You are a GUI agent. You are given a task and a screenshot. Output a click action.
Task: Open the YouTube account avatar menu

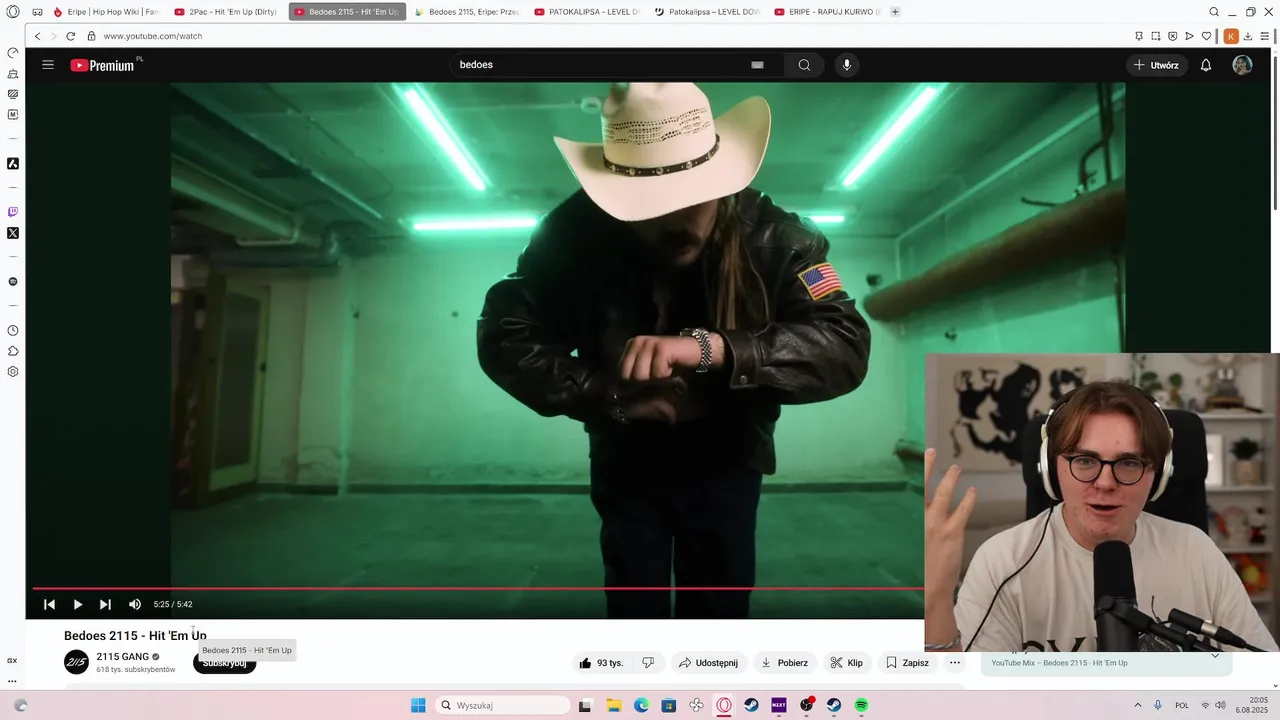pos(1242,65)
